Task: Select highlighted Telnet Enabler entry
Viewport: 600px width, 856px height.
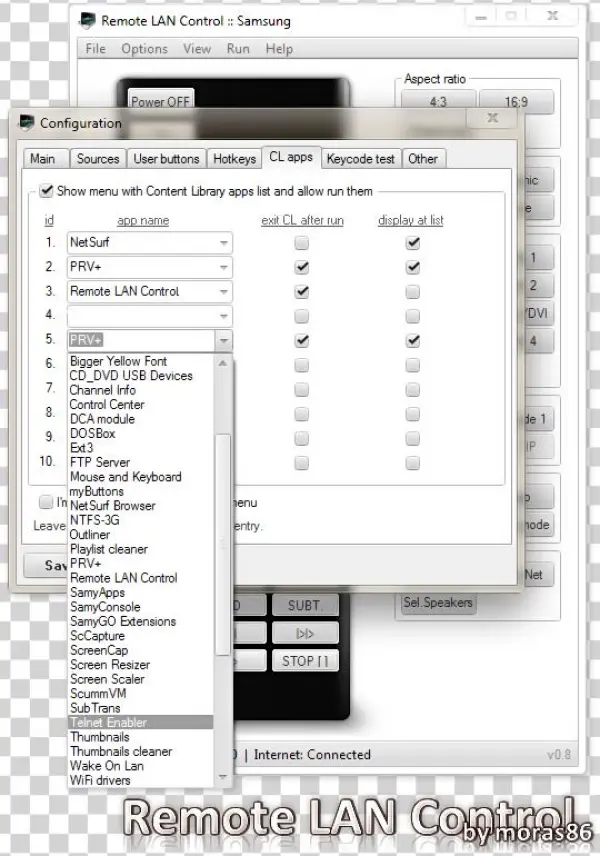Action: click(141, 723)
